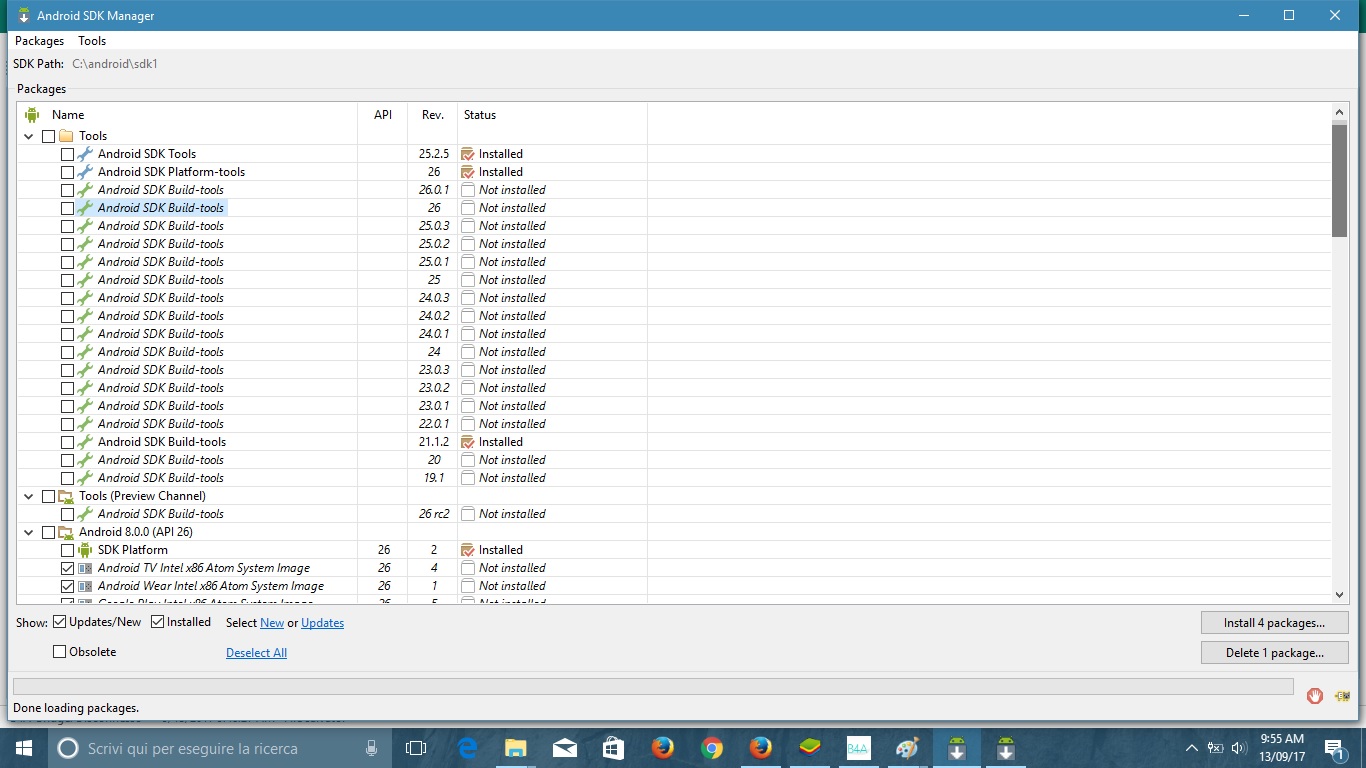Show hidden system tray icons
The width and height of the screenshot is (1366, 768).
click(x=1191, y=748)
